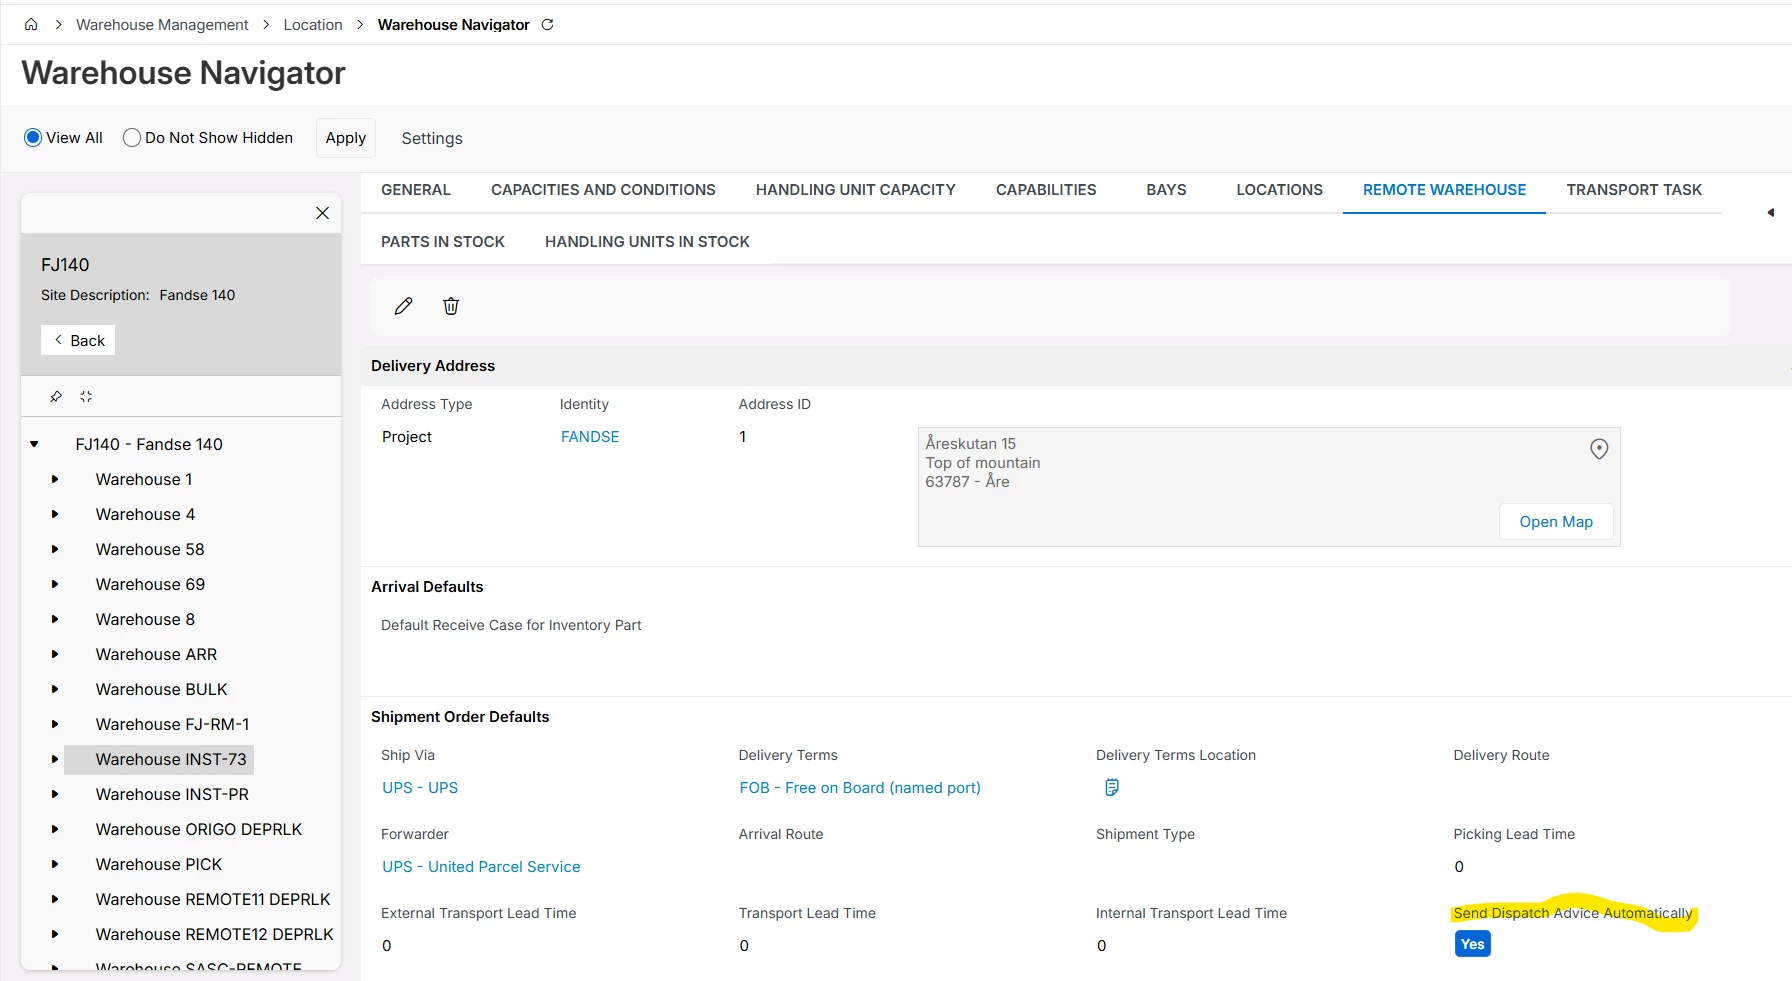Screen dimensions: 1792x981
Task: Click the pin icon in navigator panel
Action: point(56,397)
